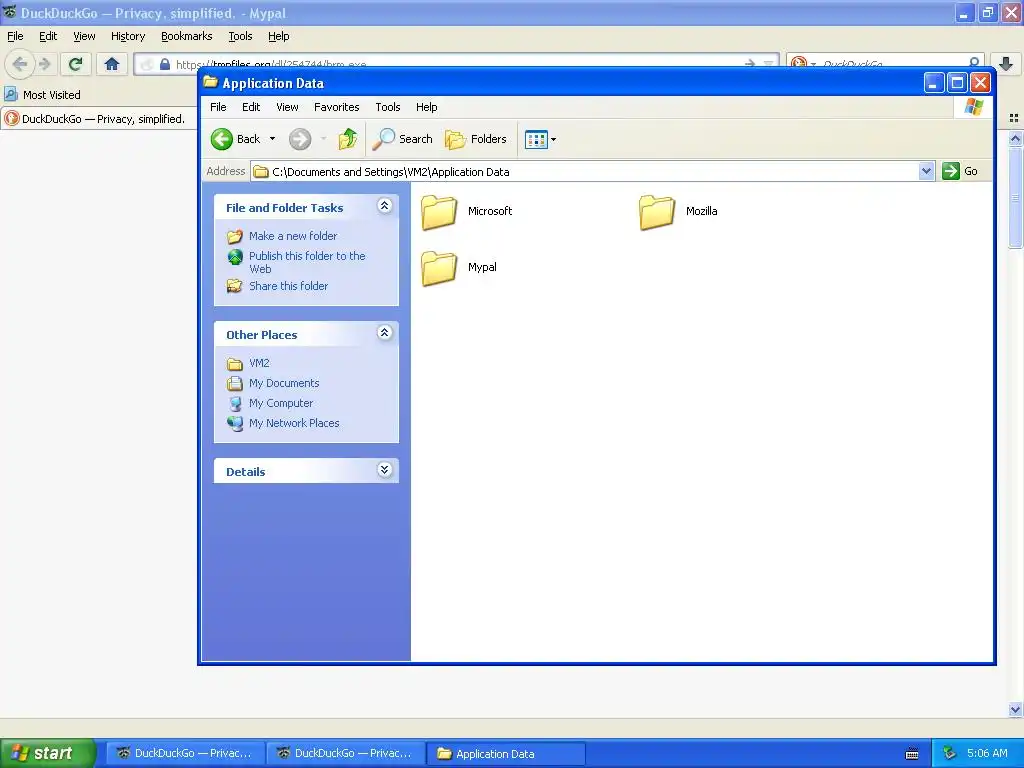This screenshot has height=768, width=1024.
Task: Minimize the Application Data window
Action: (934, 83)
